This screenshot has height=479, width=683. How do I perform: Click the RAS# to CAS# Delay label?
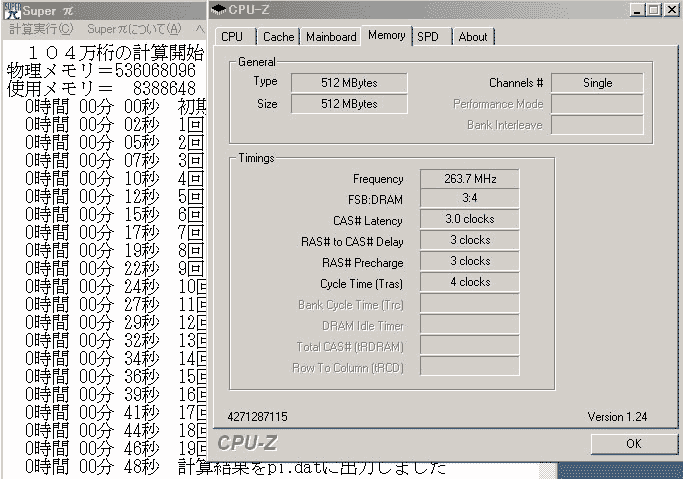(352, 242)
